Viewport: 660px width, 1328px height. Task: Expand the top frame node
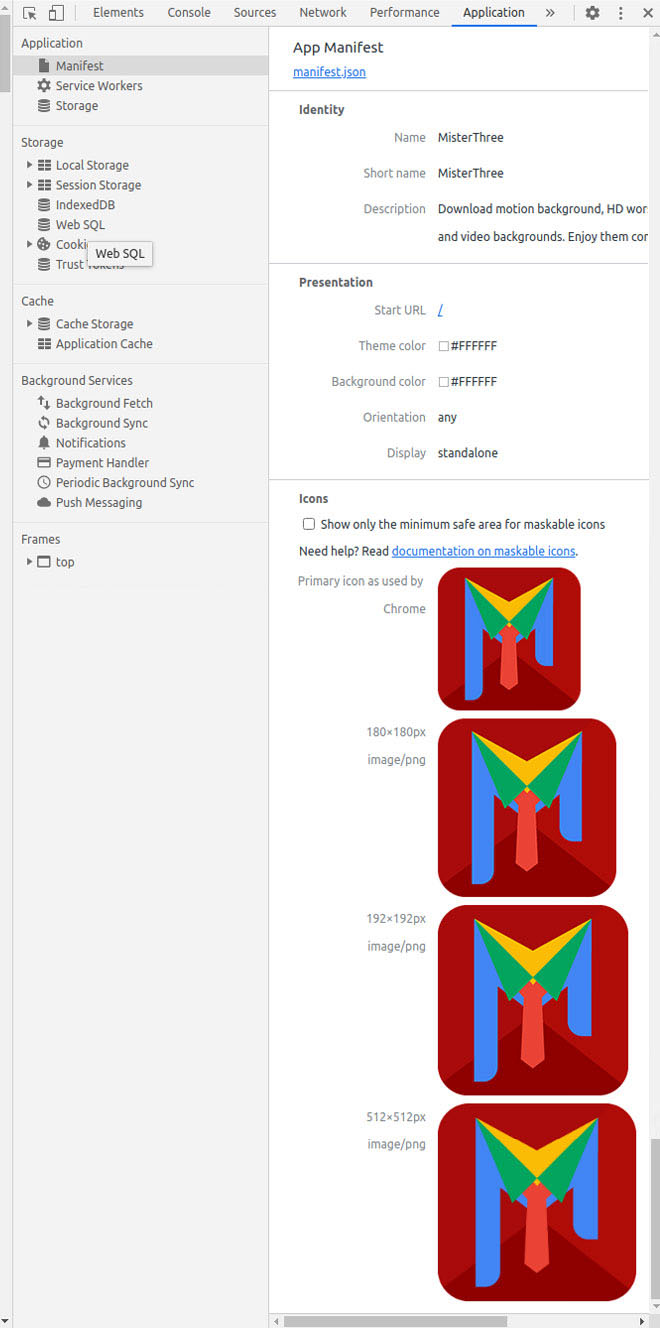click(x=29, y=562)
